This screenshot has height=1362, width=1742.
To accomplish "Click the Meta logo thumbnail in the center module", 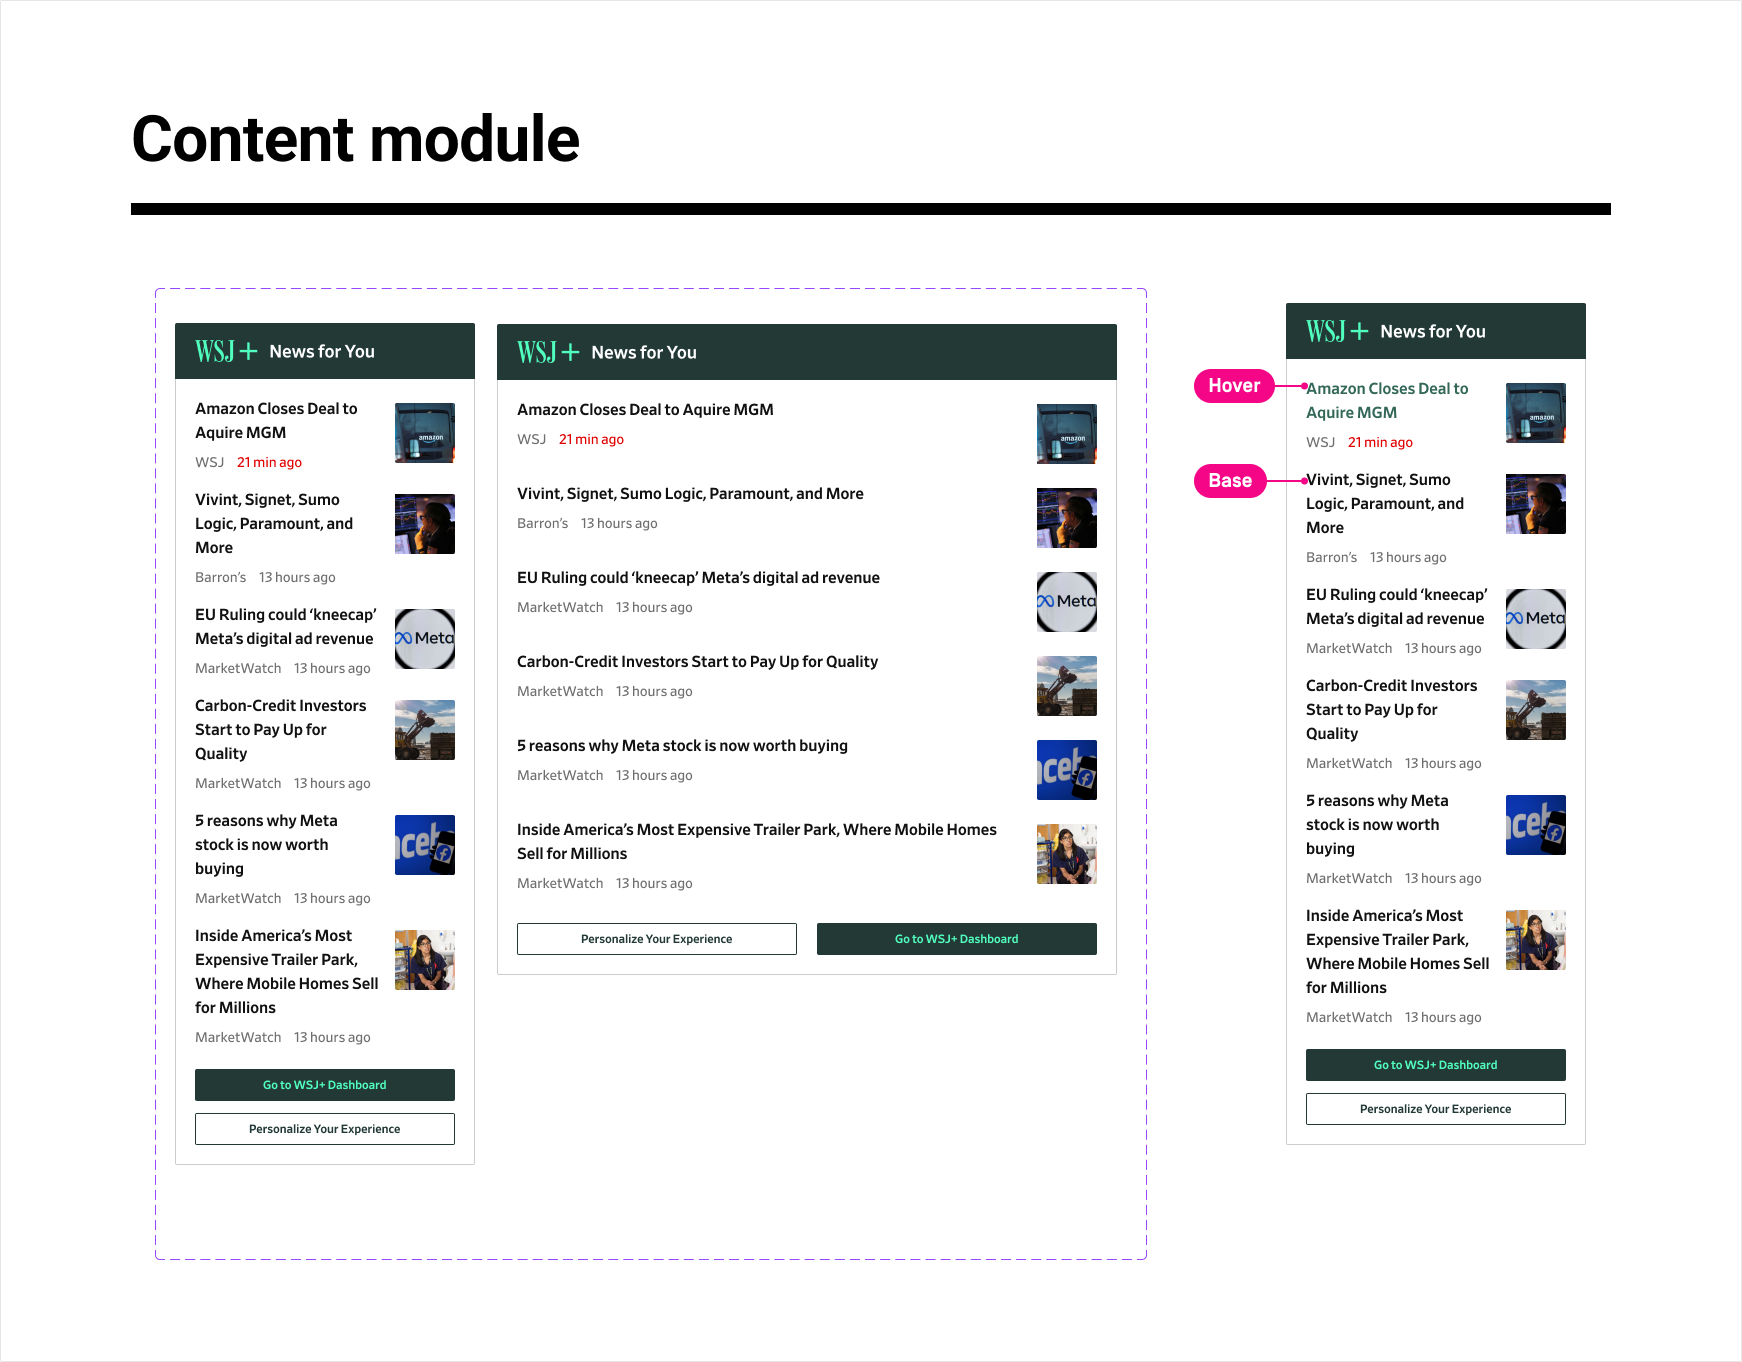I will (x=1066, y=601).
